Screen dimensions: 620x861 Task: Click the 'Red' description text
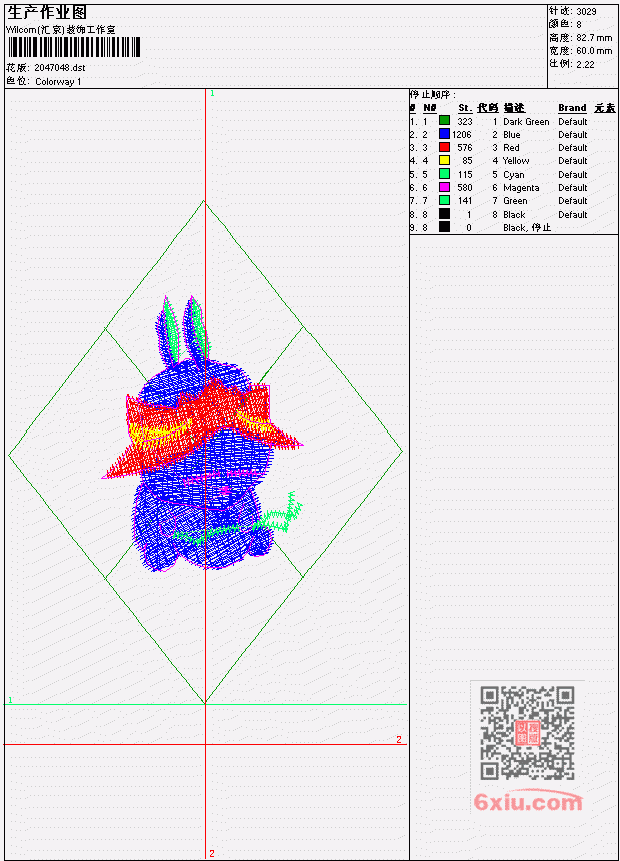(x=511, y=147)
